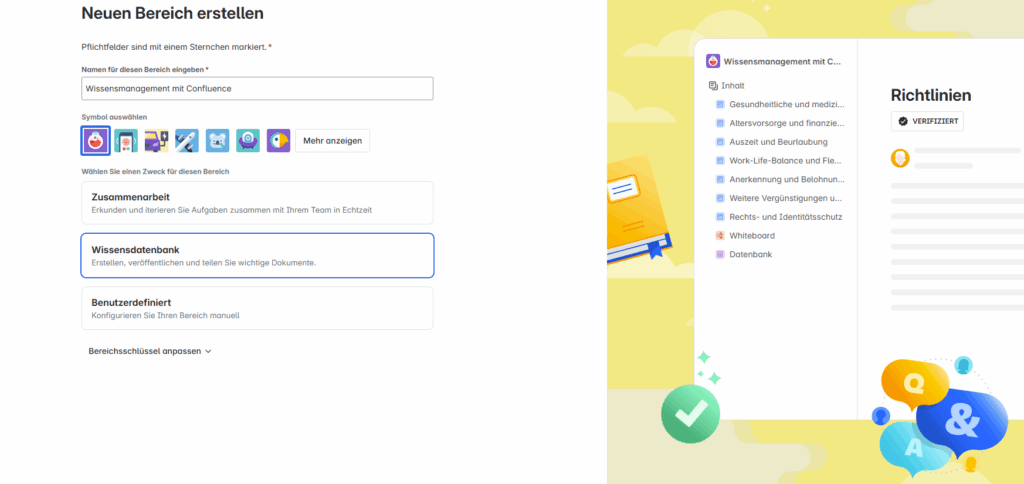Click the space name input field
1024x484 pixels.
point(257,89)
